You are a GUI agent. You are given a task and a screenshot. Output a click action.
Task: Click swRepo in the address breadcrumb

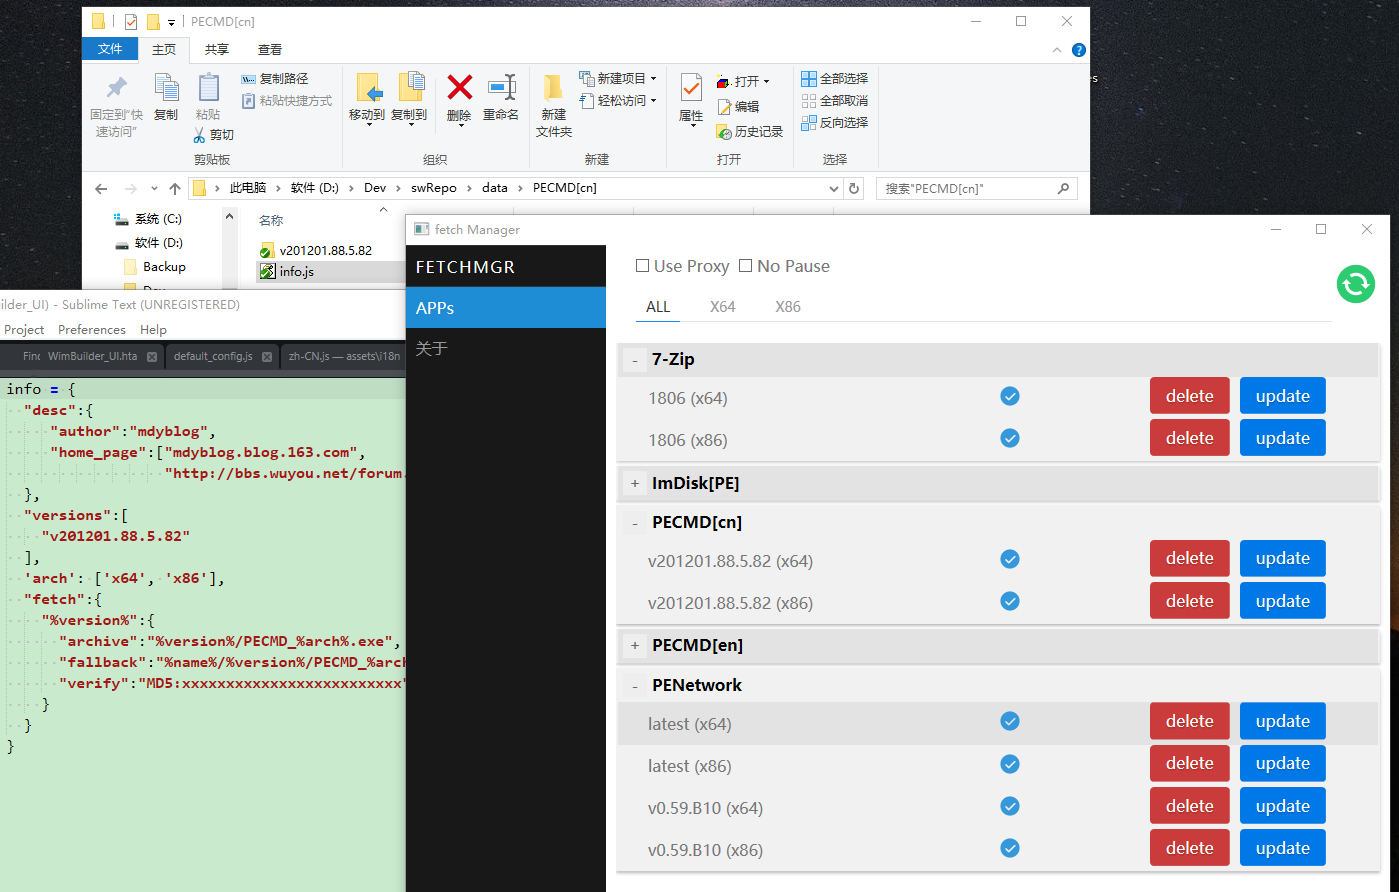coord(435,188)
